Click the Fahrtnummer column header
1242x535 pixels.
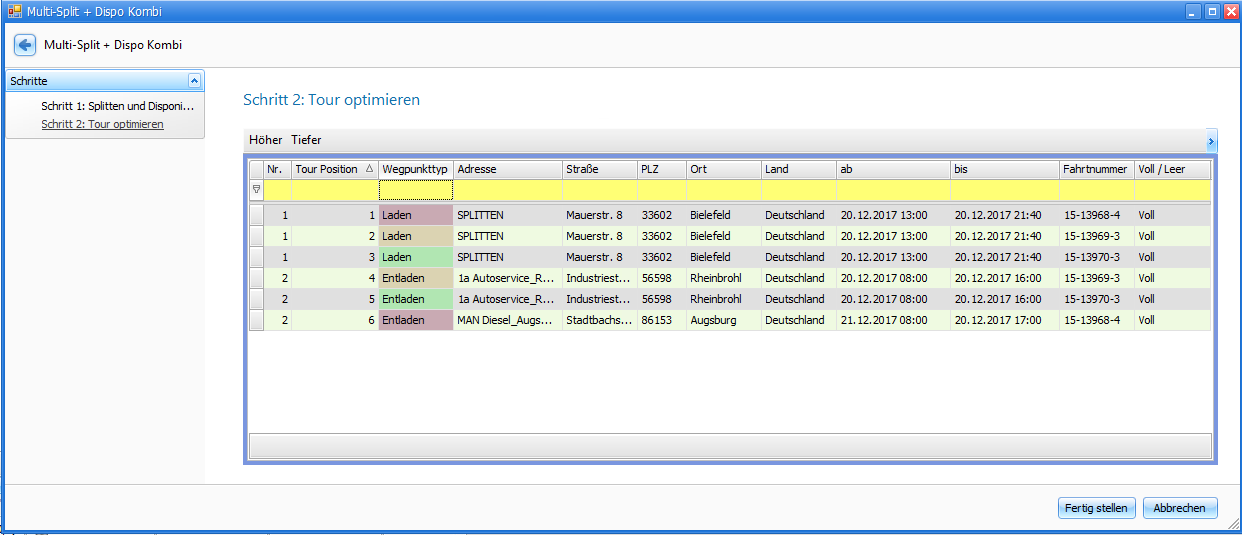(1096, 170)
